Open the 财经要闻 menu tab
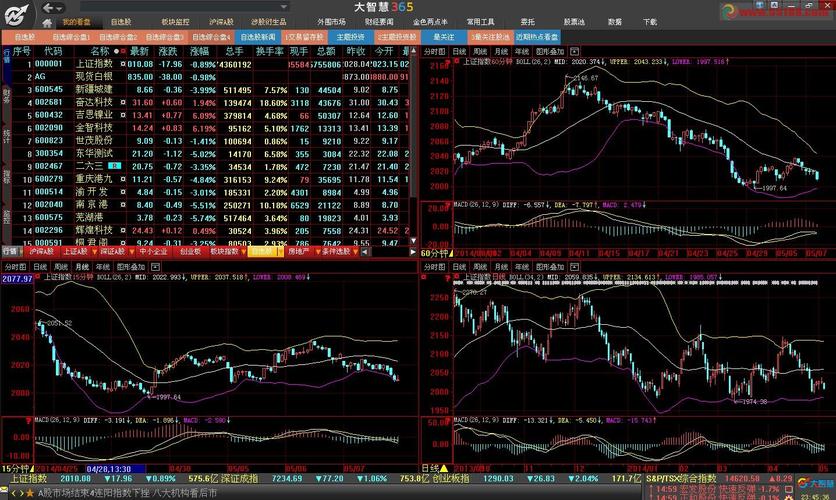The image size is (836, 500). (x=379, y=22)
